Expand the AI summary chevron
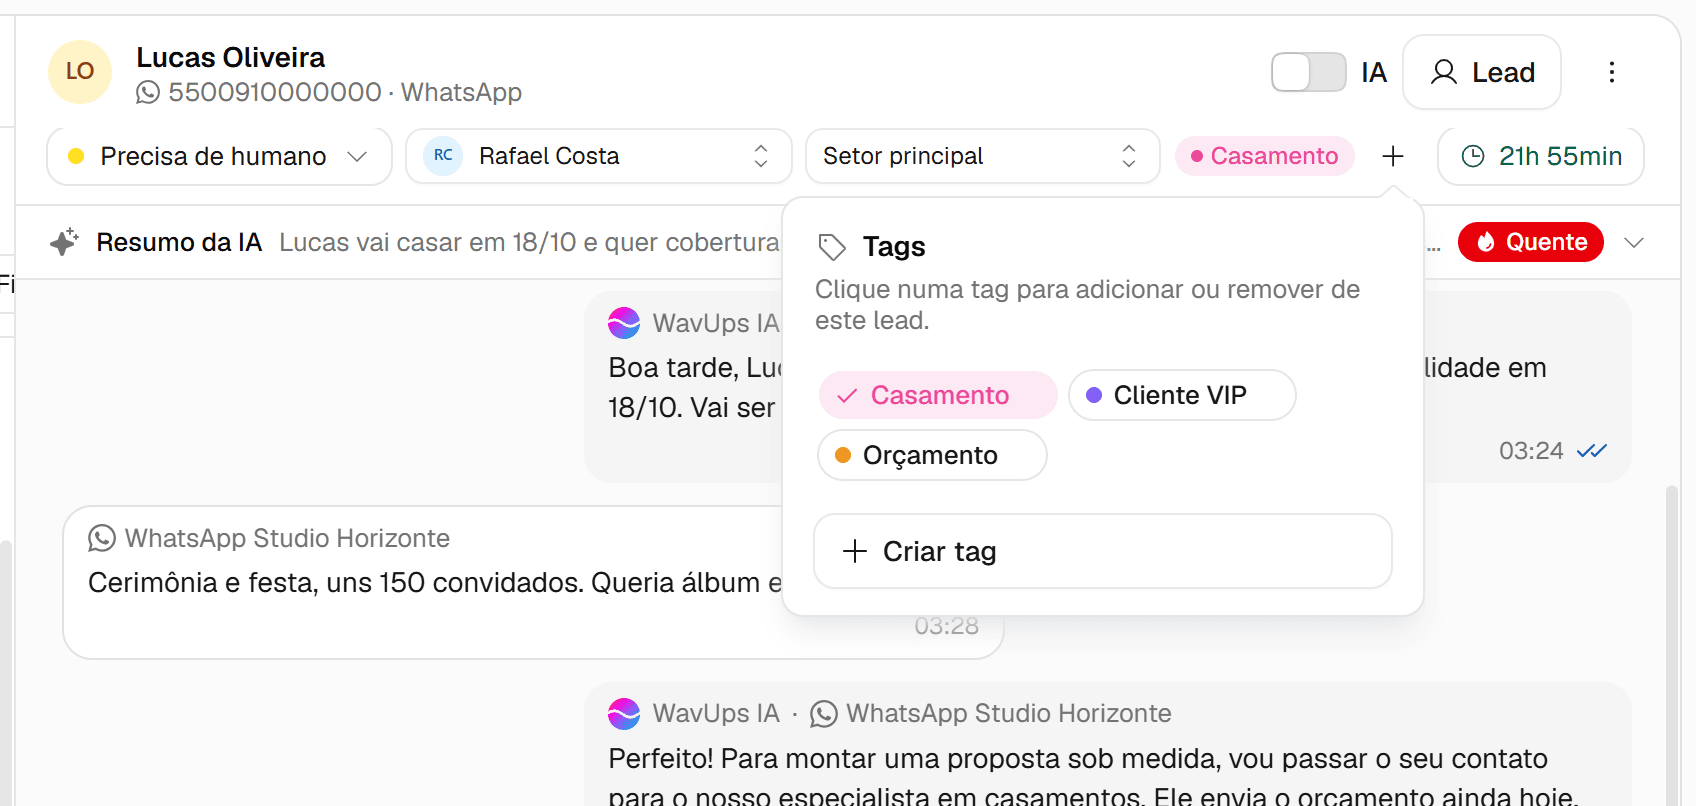Viewport: 1696px width, 806px height. tap(1634, 242)
